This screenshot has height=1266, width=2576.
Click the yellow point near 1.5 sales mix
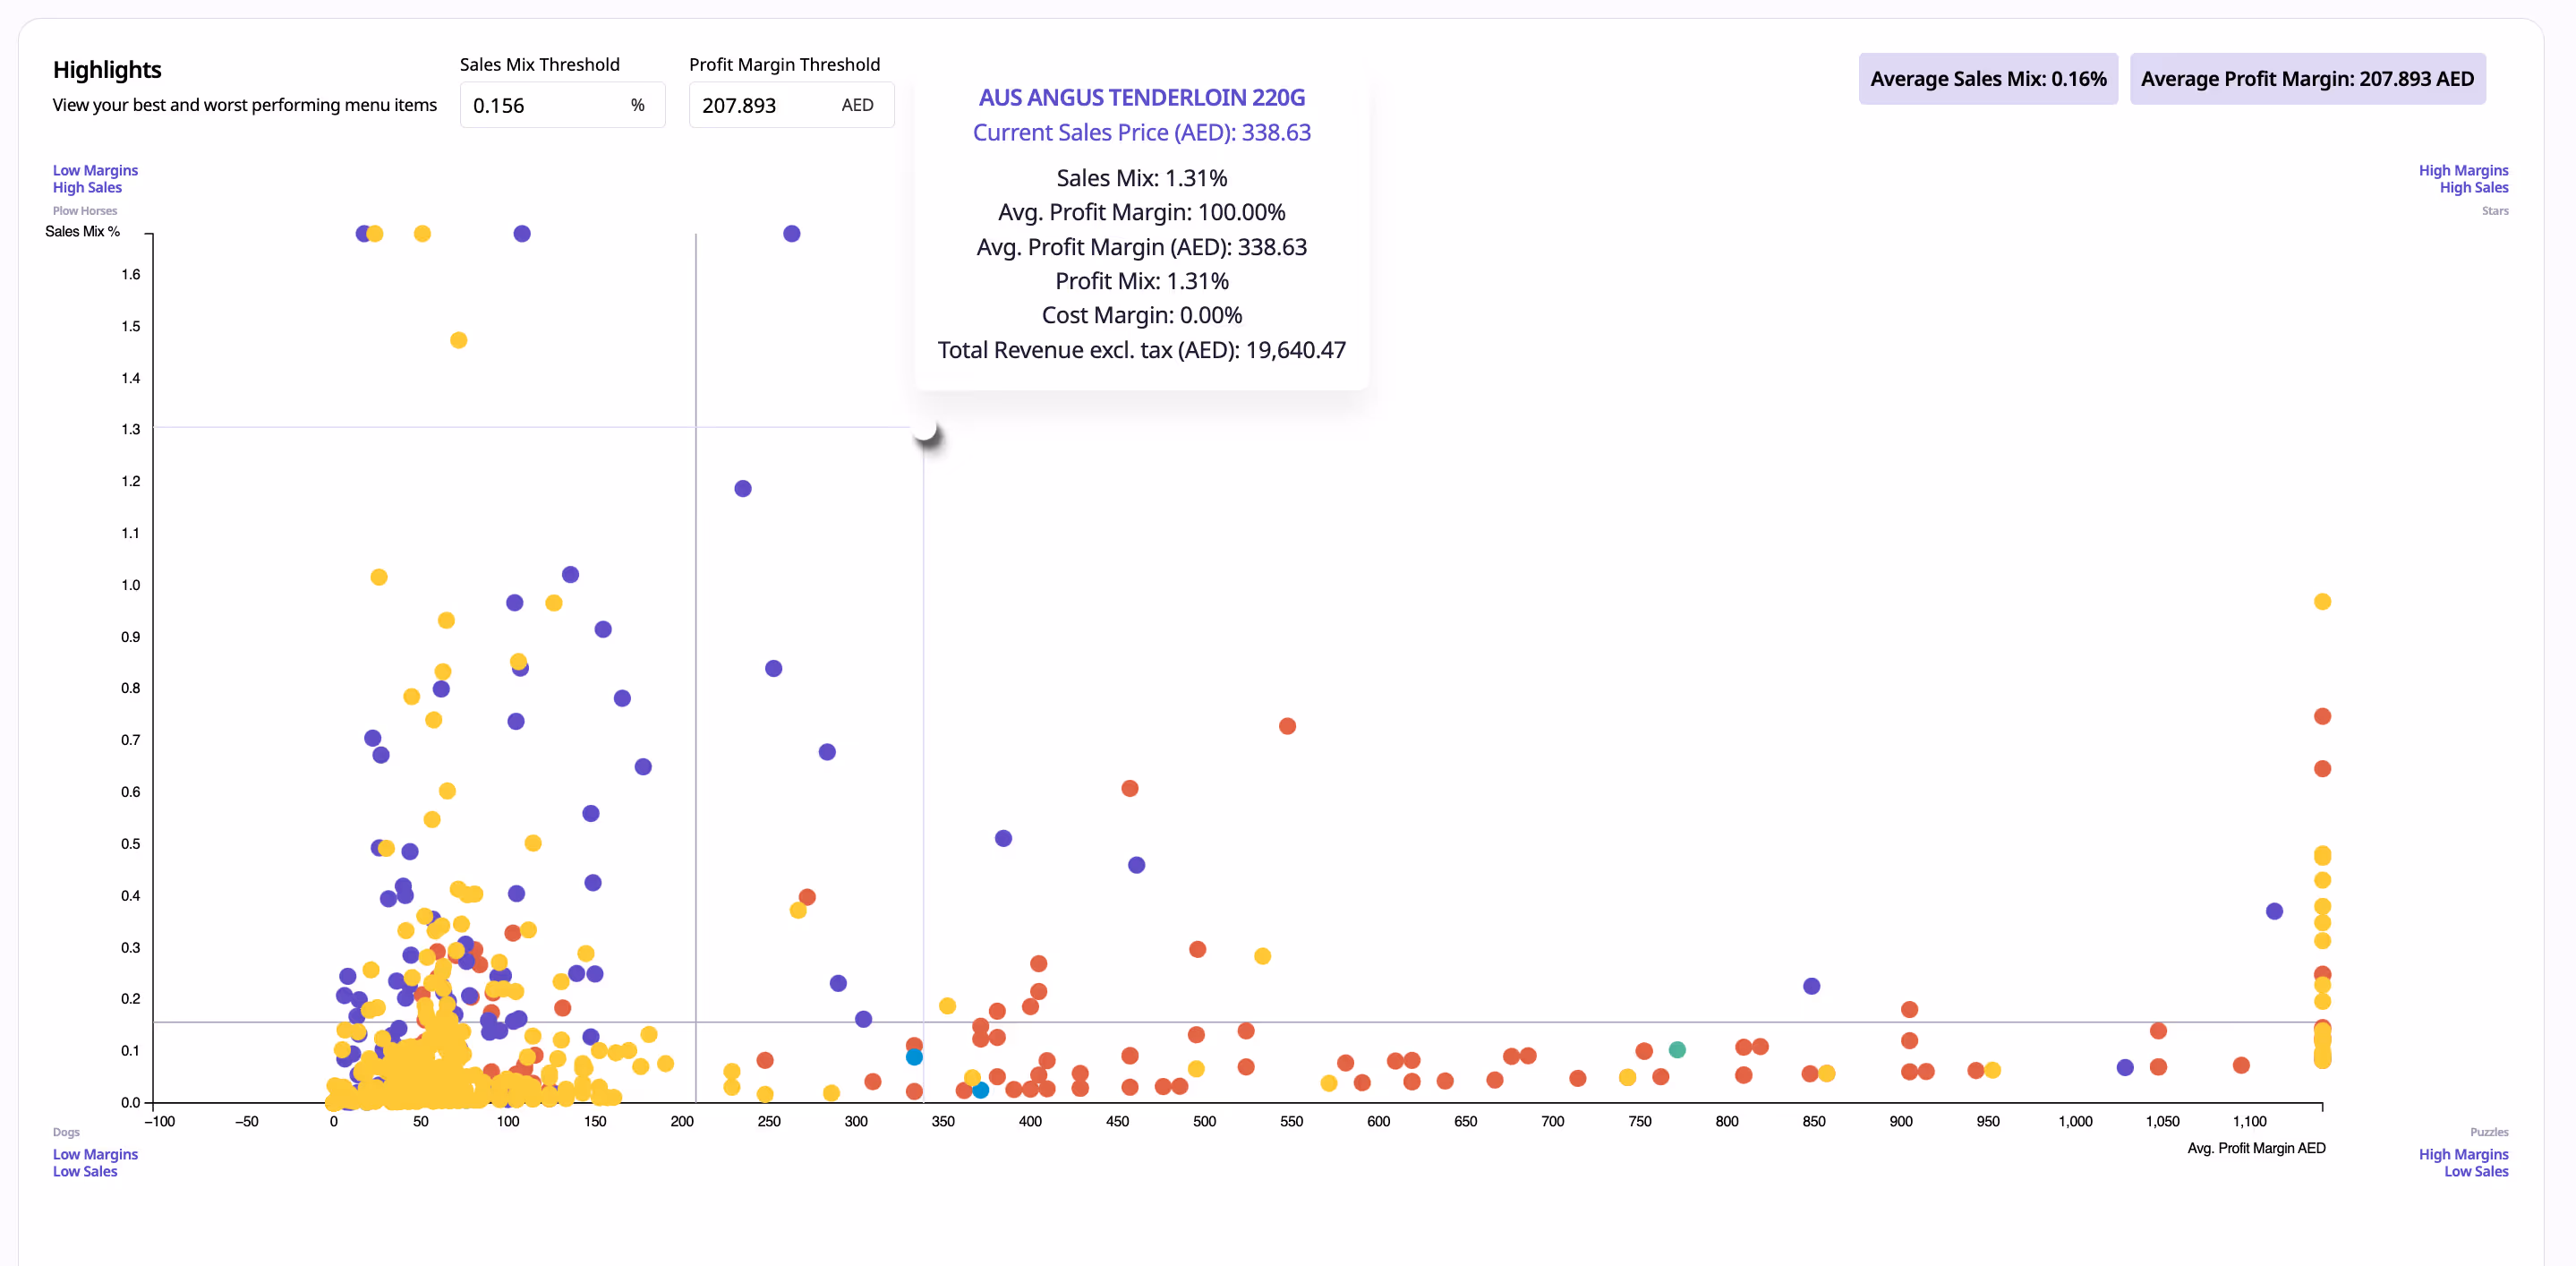pos(458,340)
